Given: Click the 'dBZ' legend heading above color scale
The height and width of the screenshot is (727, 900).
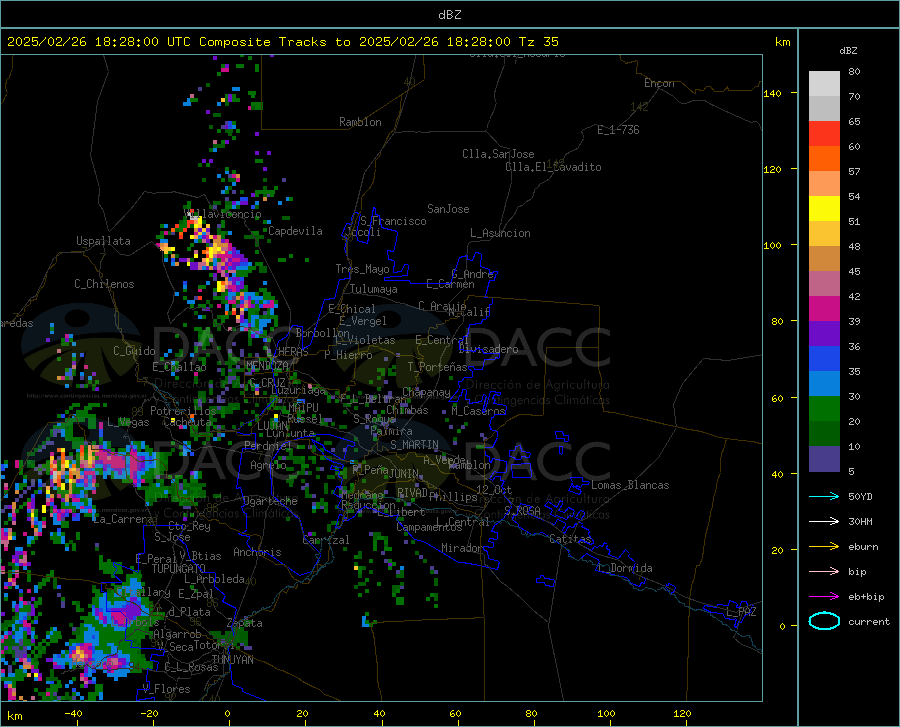Looking at the screenshot, I should point(848,50).
